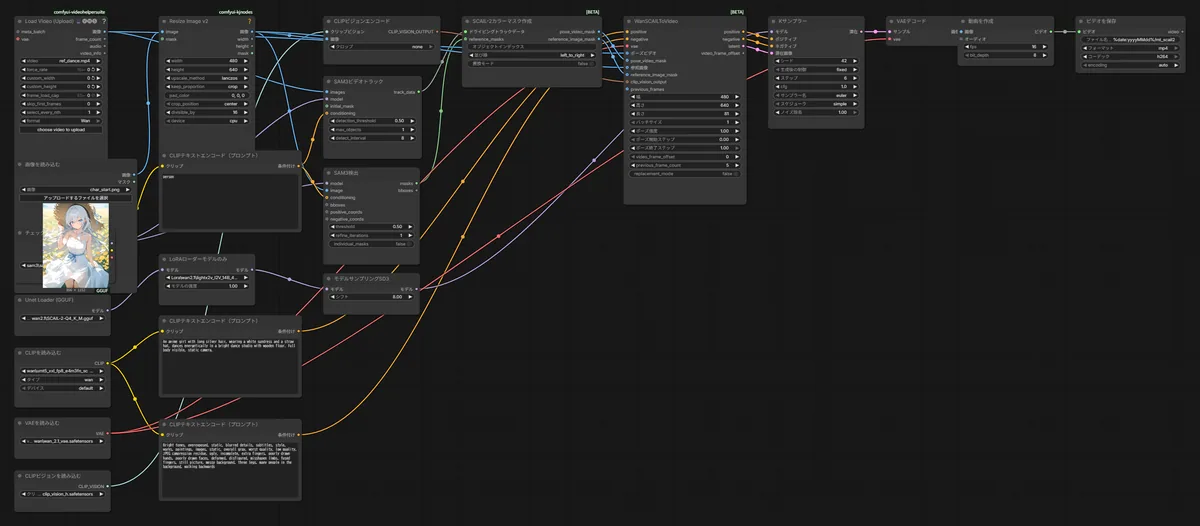
Task: Collapse the ビデオを保存 node dot
Action: pyautogui.click(x=1081, y=21)
